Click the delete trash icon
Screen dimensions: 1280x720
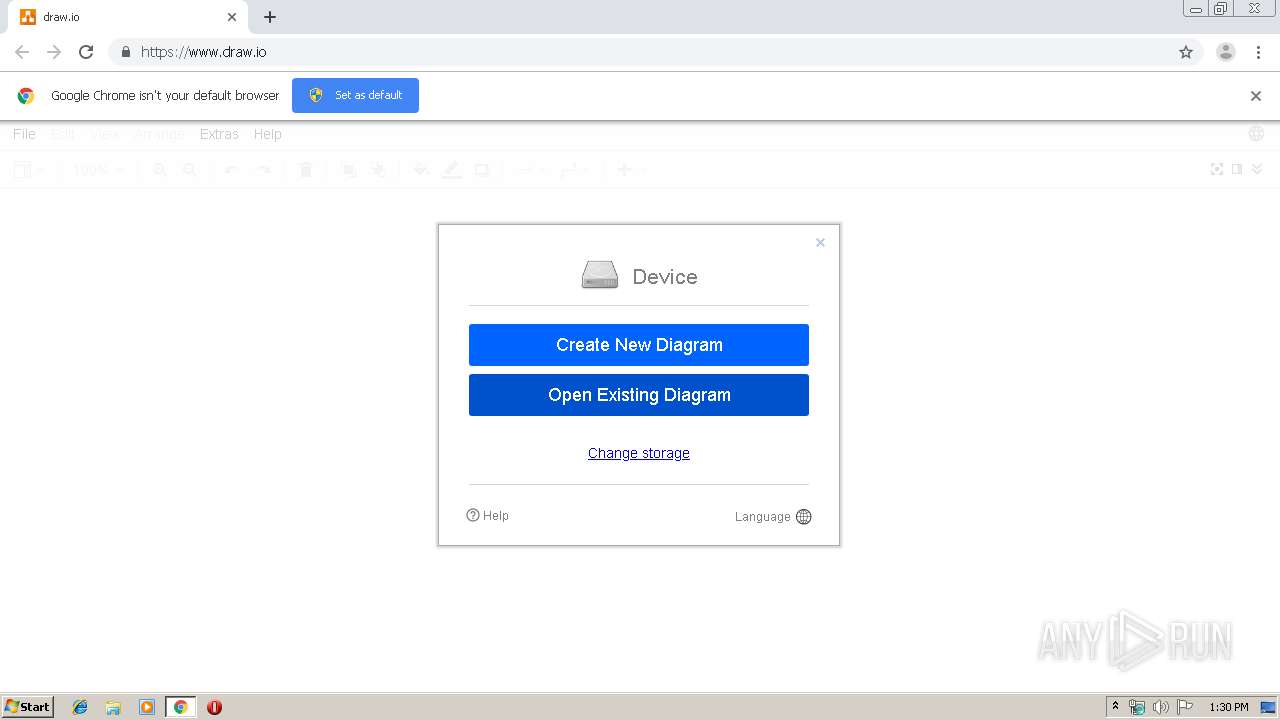click(306, 170)
